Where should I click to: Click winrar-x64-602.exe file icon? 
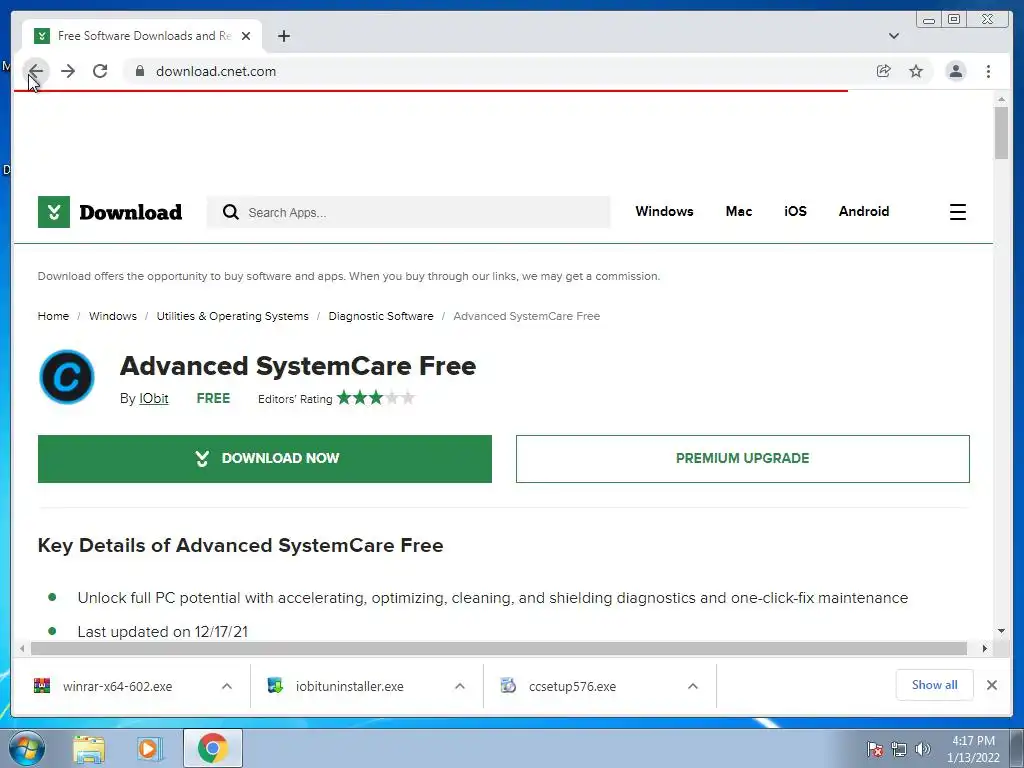coord(42,686)
